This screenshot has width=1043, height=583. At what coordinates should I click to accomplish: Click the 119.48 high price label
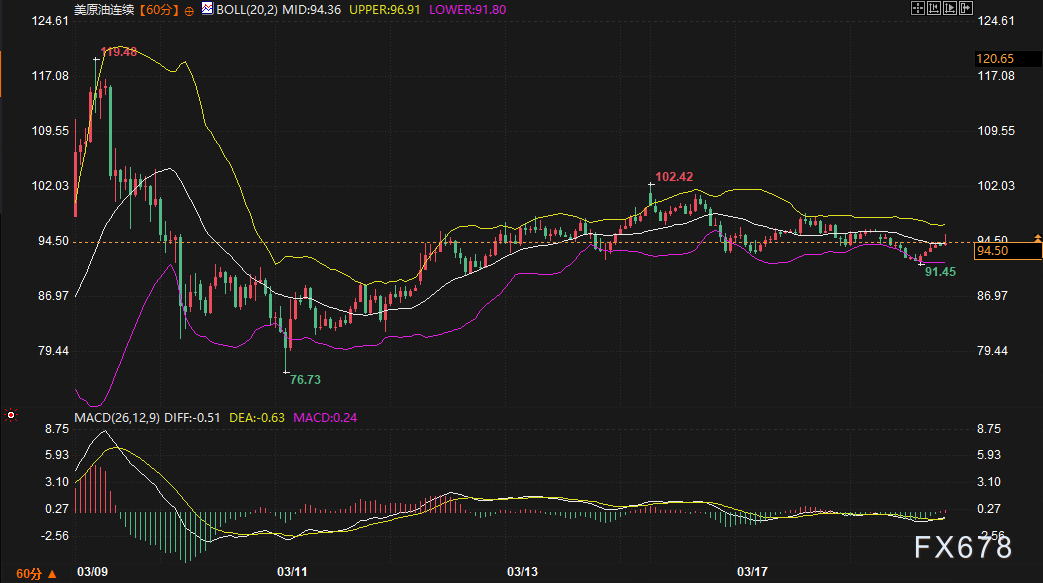tap(119, 51)
